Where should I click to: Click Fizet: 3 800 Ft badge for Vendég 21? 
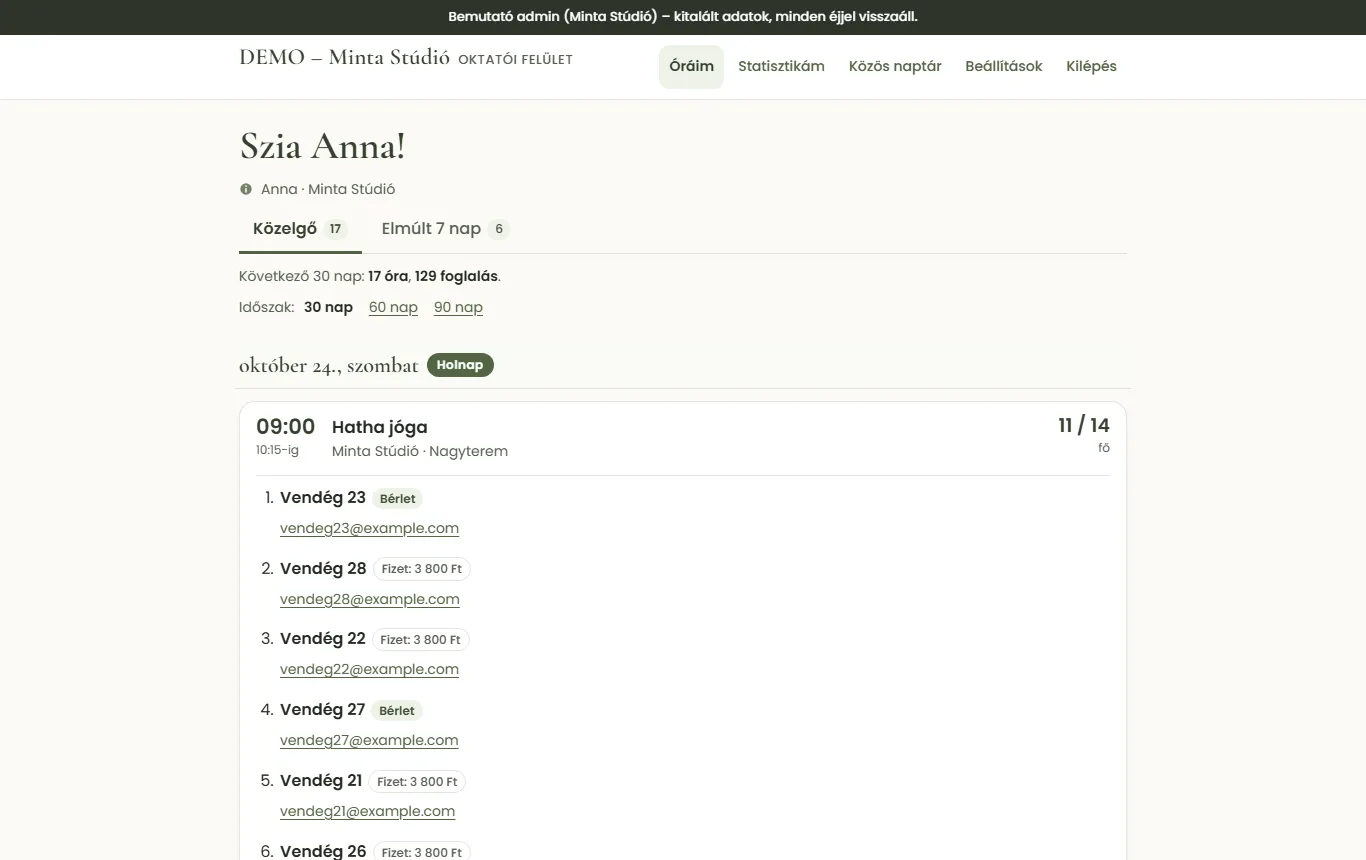coord(417,781)
